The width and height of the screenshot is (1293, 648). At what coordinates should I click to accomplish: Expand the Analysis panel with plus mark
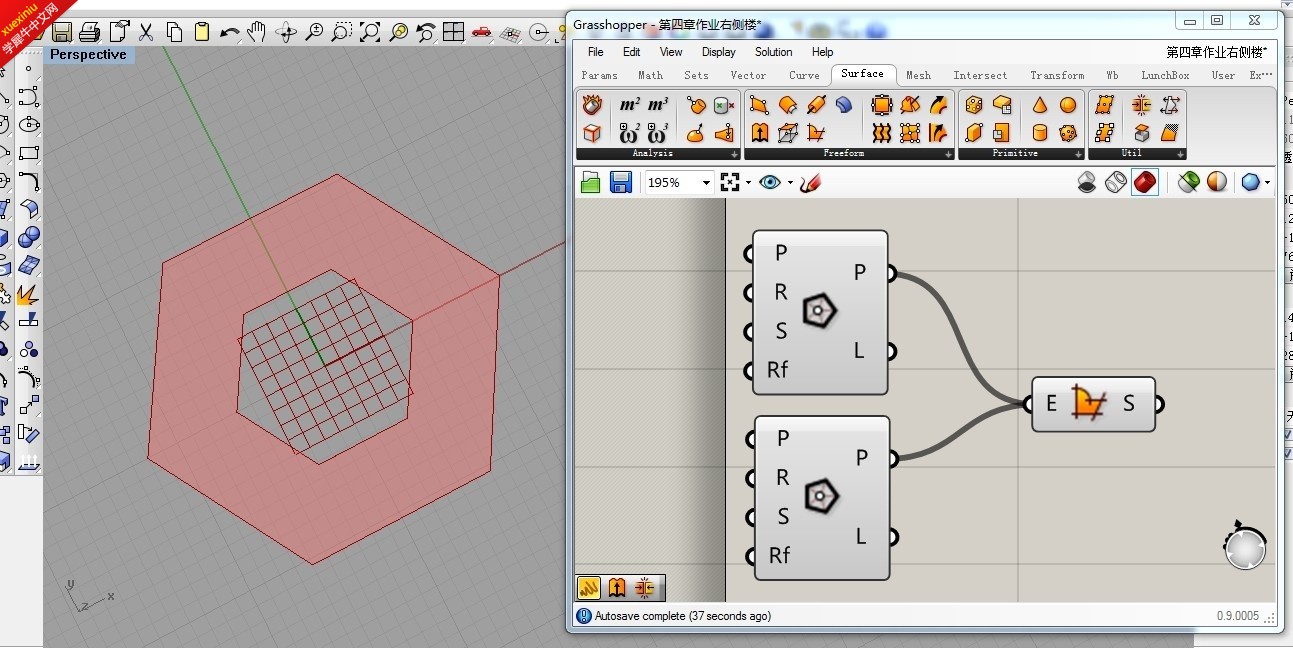click(735, 155)
